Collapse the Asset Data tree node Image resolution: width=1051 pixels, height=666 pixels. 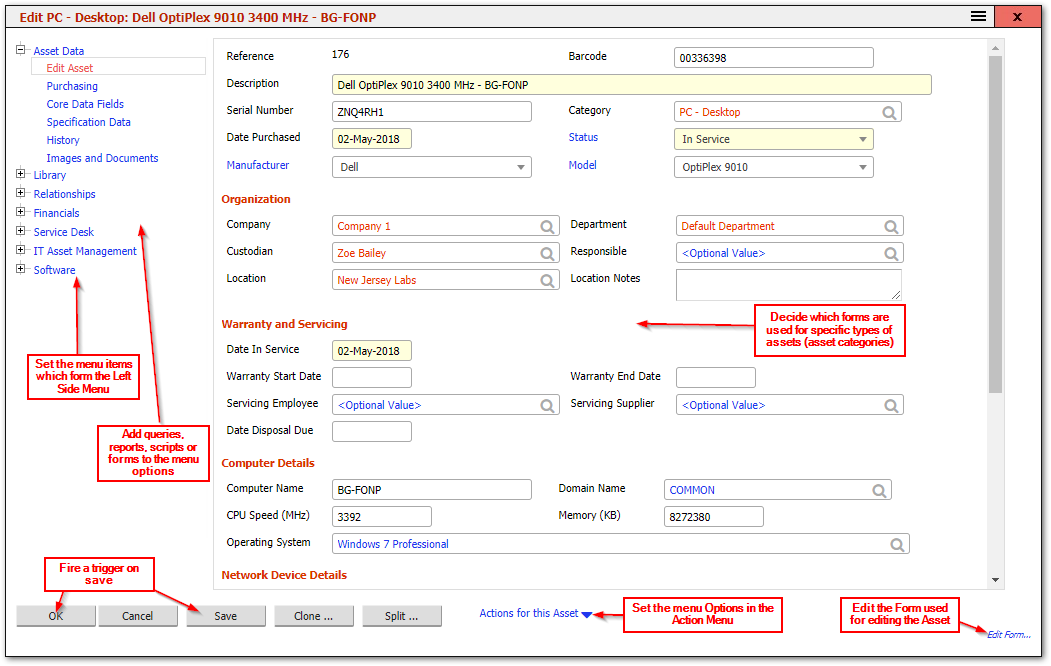pos(21,49)
